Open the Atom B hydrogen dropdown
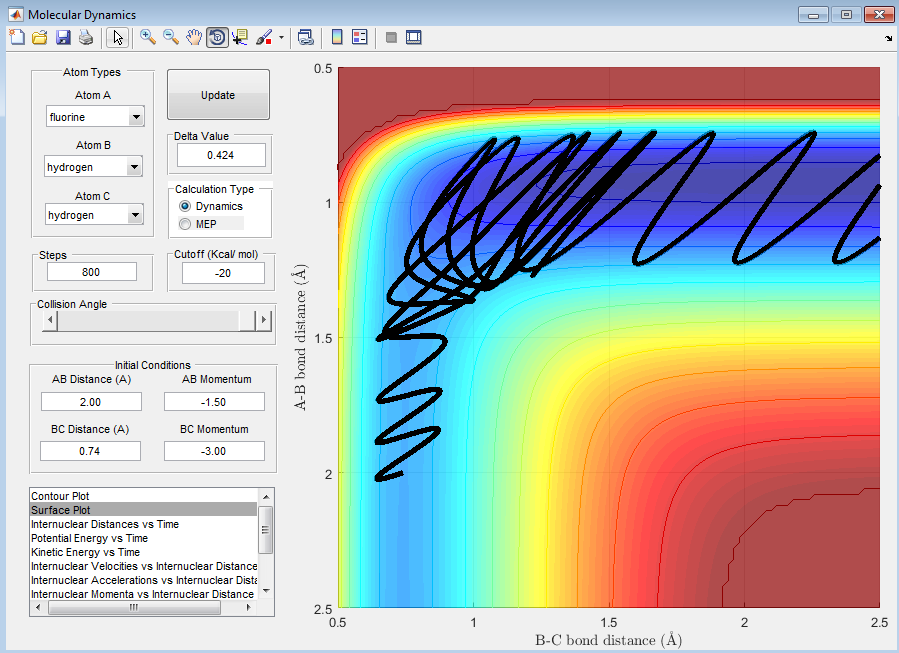Image resolution: width=899 pixels, height=653 pixels. (x=94, y=167)
